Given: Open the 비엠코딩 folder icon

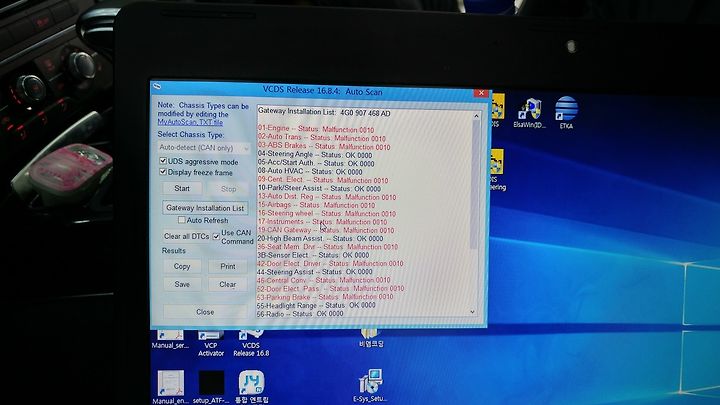Looking at the screenshot, I should 371,338.
